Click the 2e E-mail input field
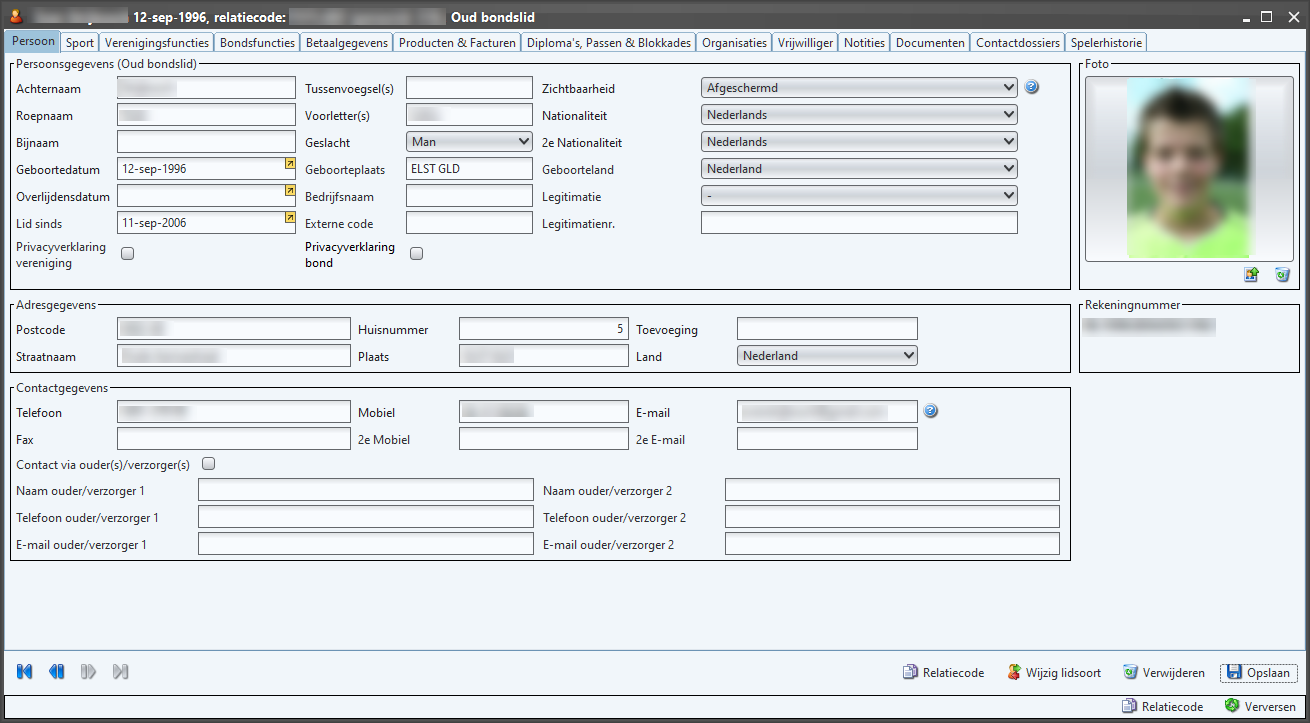1310x723 pixels. (x=827, y=439)
